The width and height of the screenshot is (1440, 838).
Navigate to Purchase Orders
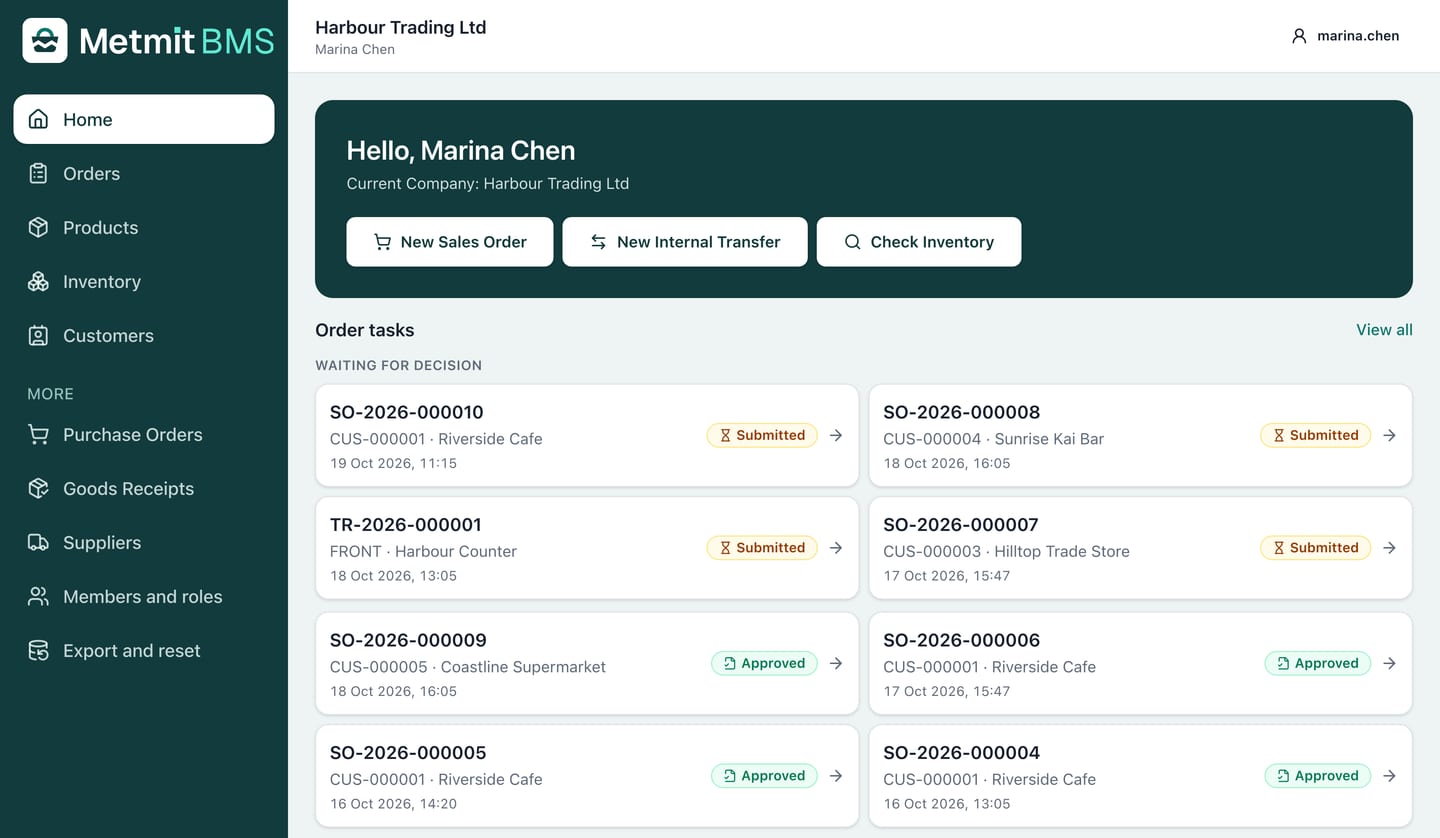tap(144, 434)
